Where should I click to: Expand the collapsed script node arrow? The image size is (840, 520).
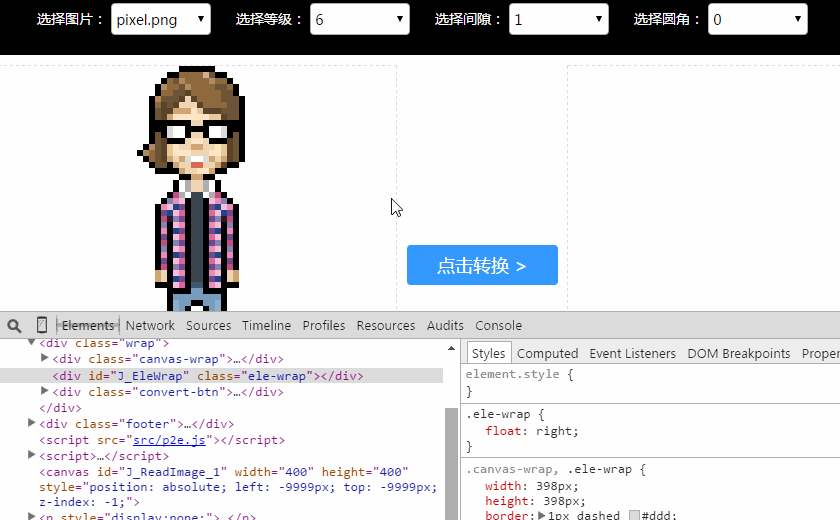32,455
